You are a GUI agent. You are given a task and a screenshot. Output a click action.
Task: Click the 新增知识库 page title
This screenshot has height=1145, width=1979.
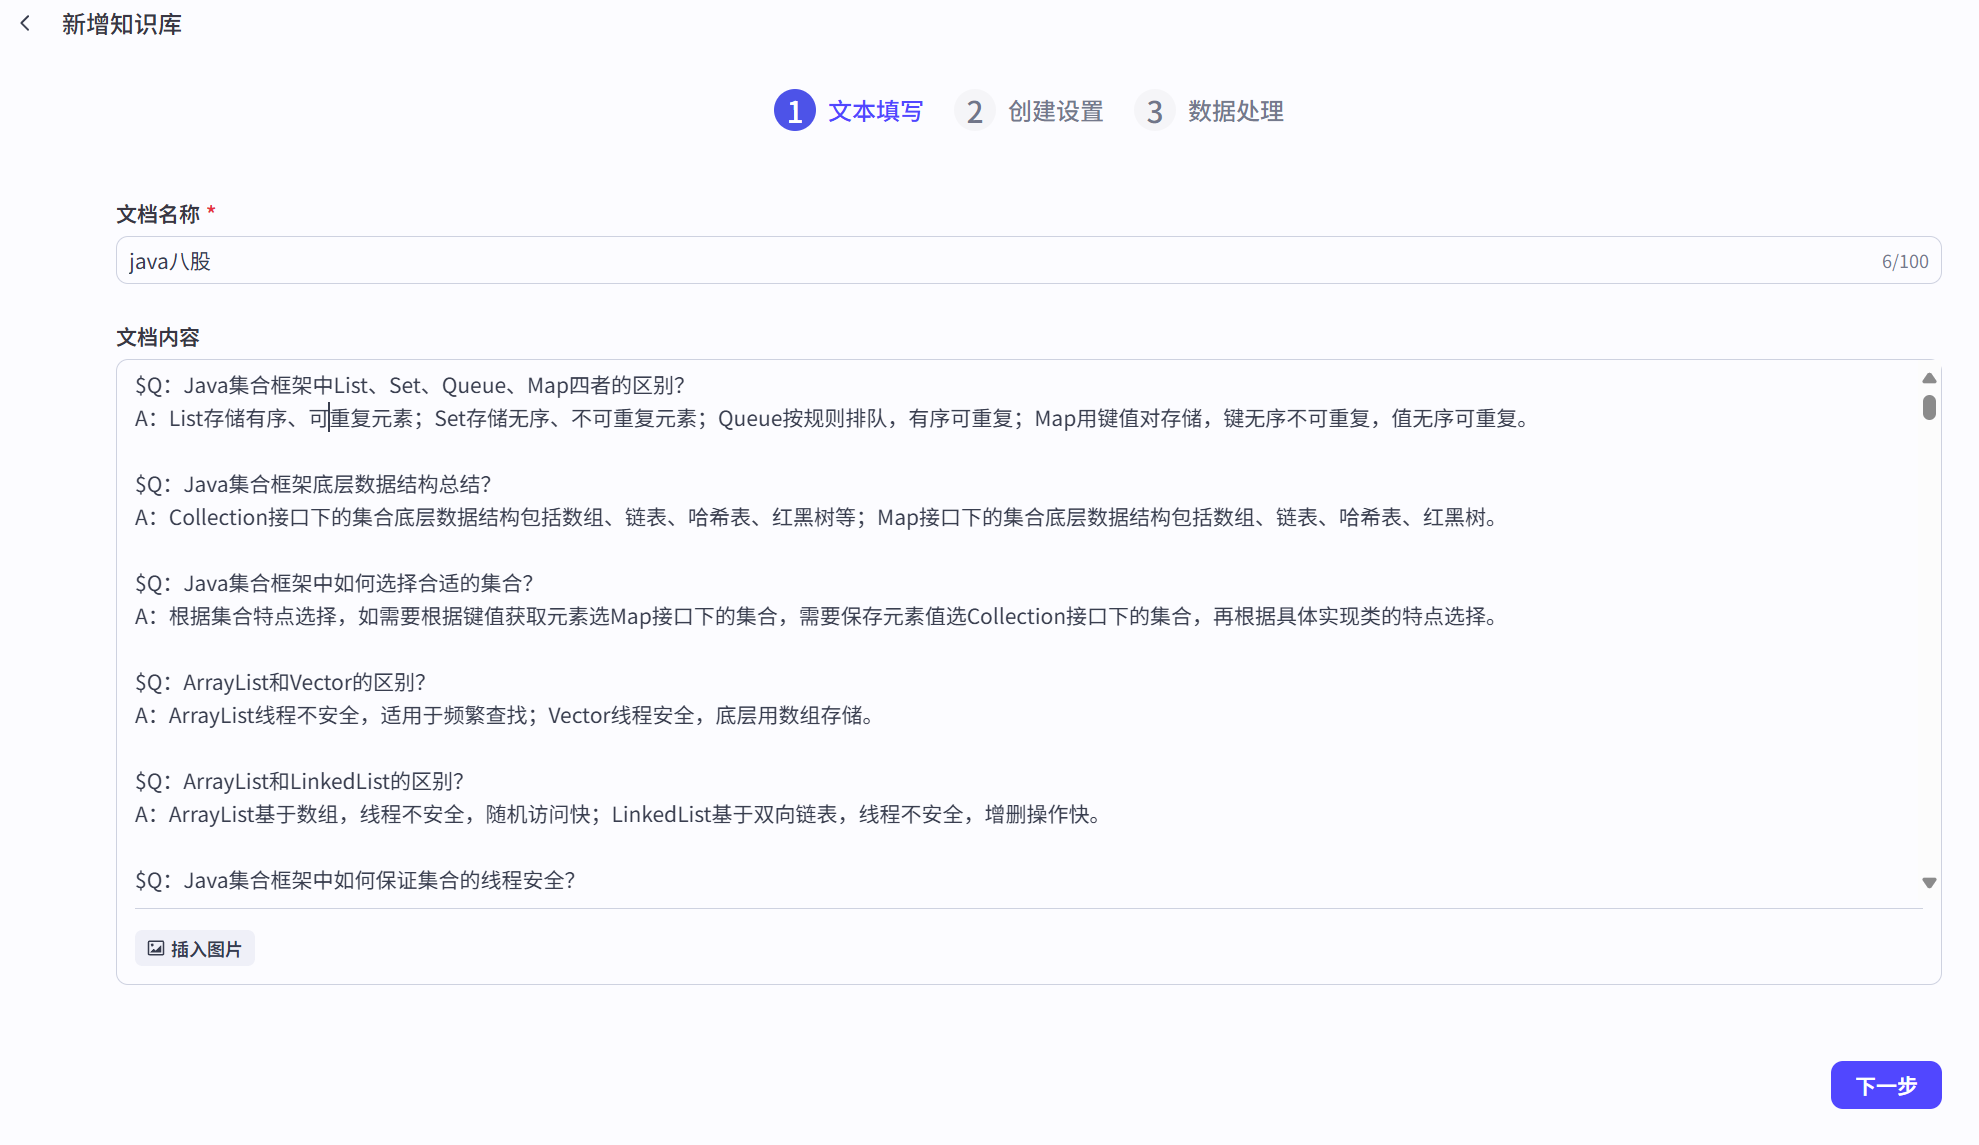(x=122, y=24)
